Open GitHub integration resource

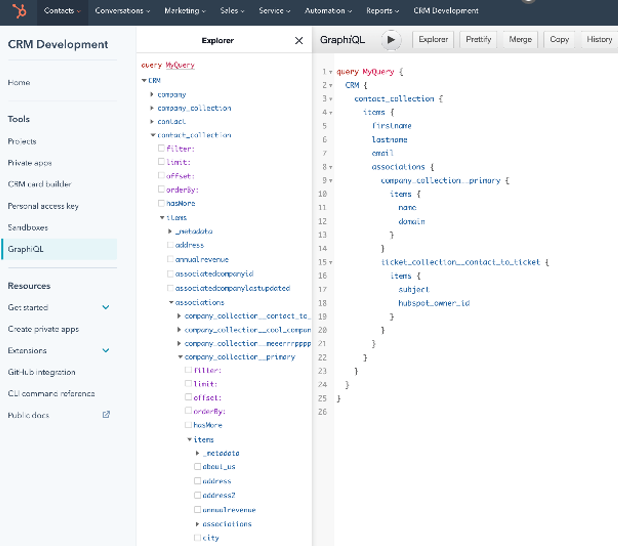pos(41,372)
